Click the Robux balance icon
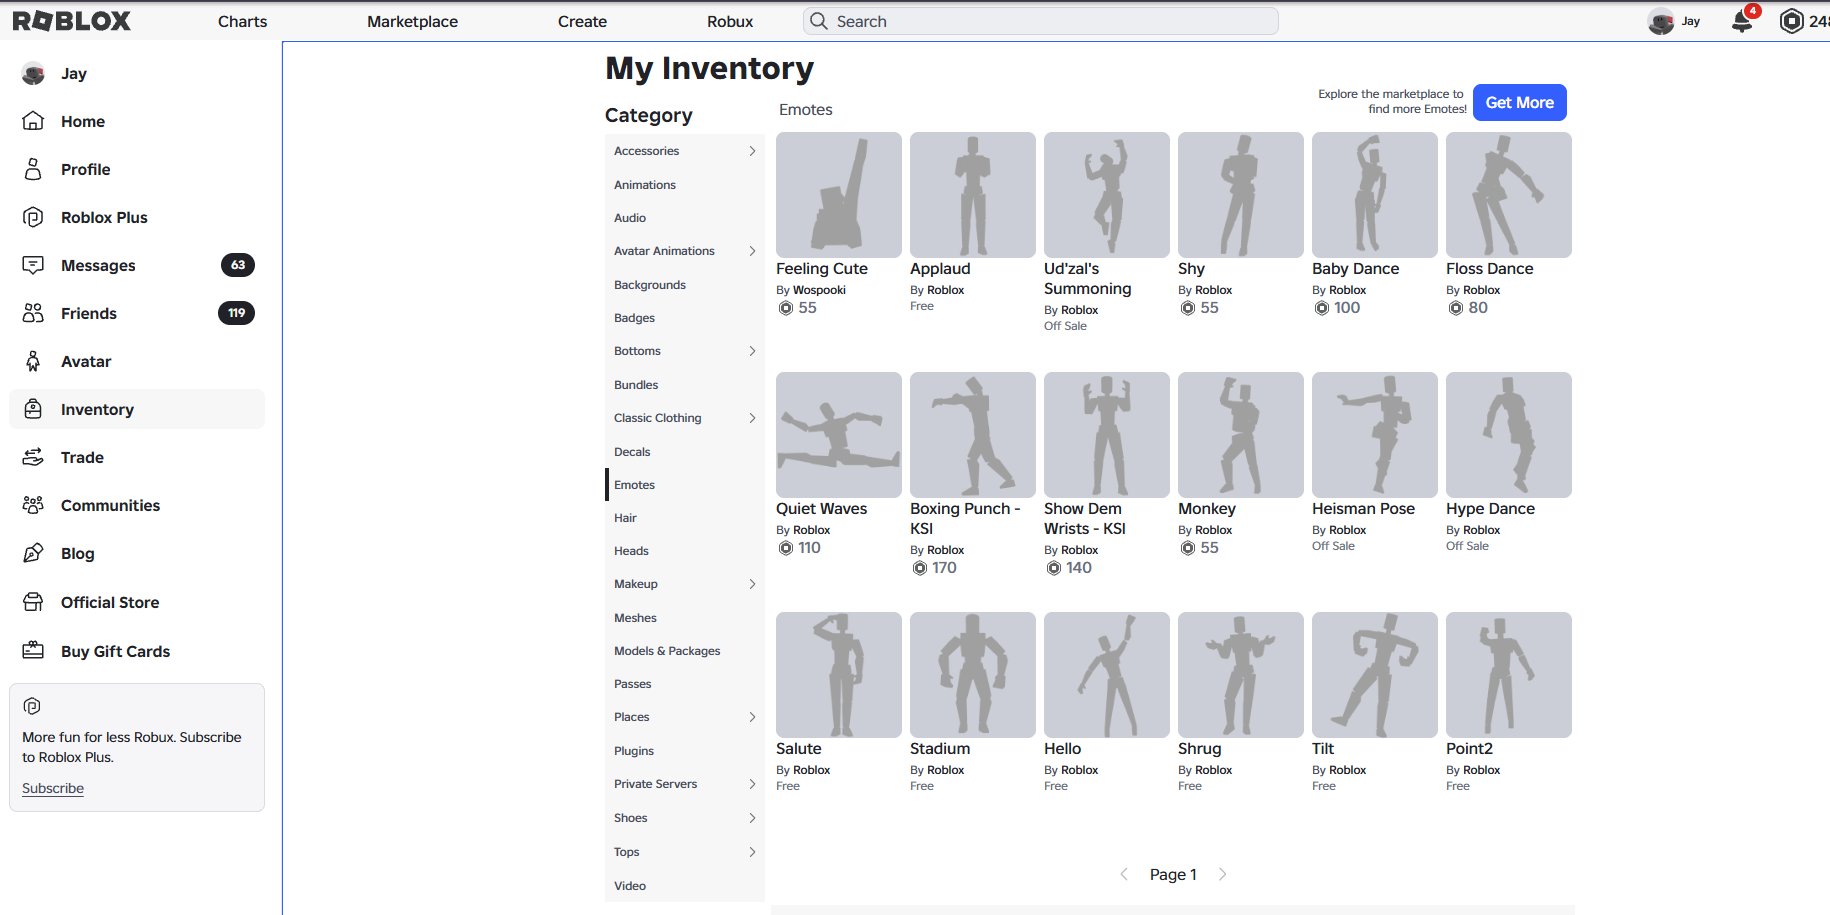The height and width of the screenshot is (915, 1830). [1792, 21]
